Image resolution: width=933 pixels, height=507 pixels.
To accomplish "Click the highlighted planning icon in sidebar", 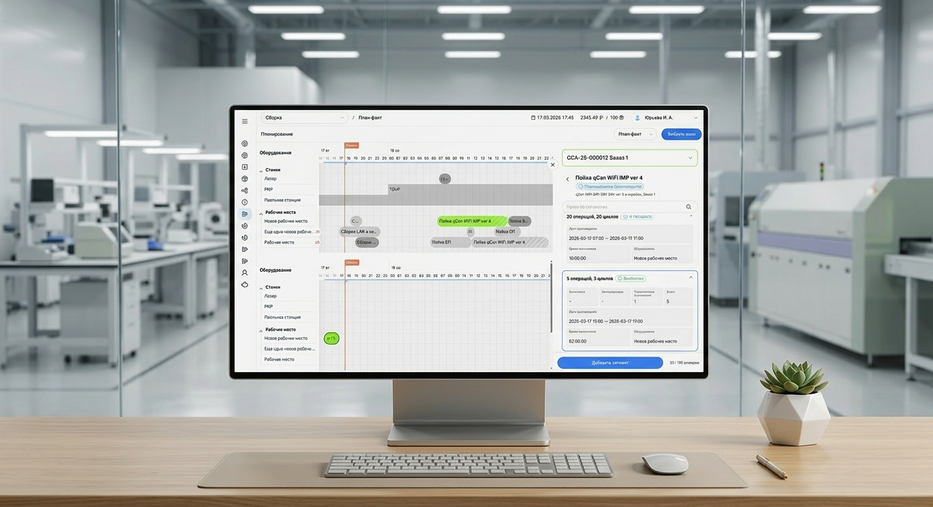I will pyautogui.click(x=244, y=214).
